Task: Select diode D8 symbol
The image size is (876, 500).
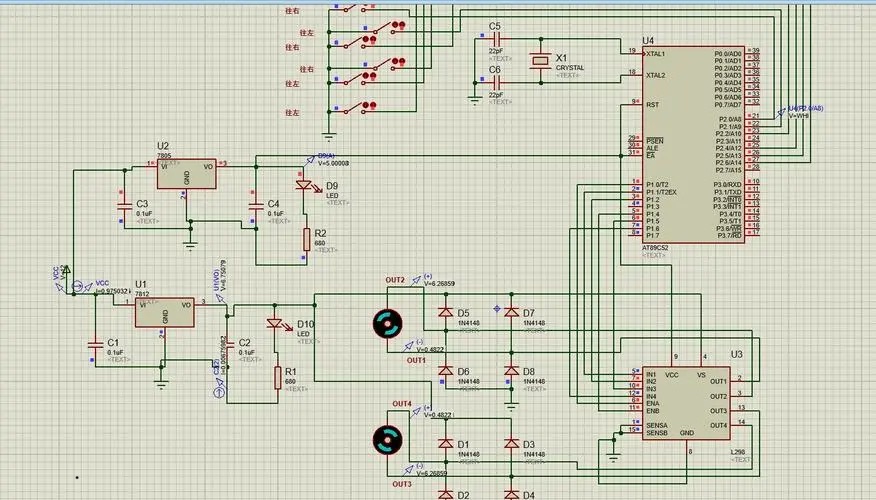Action: (511, 370)
